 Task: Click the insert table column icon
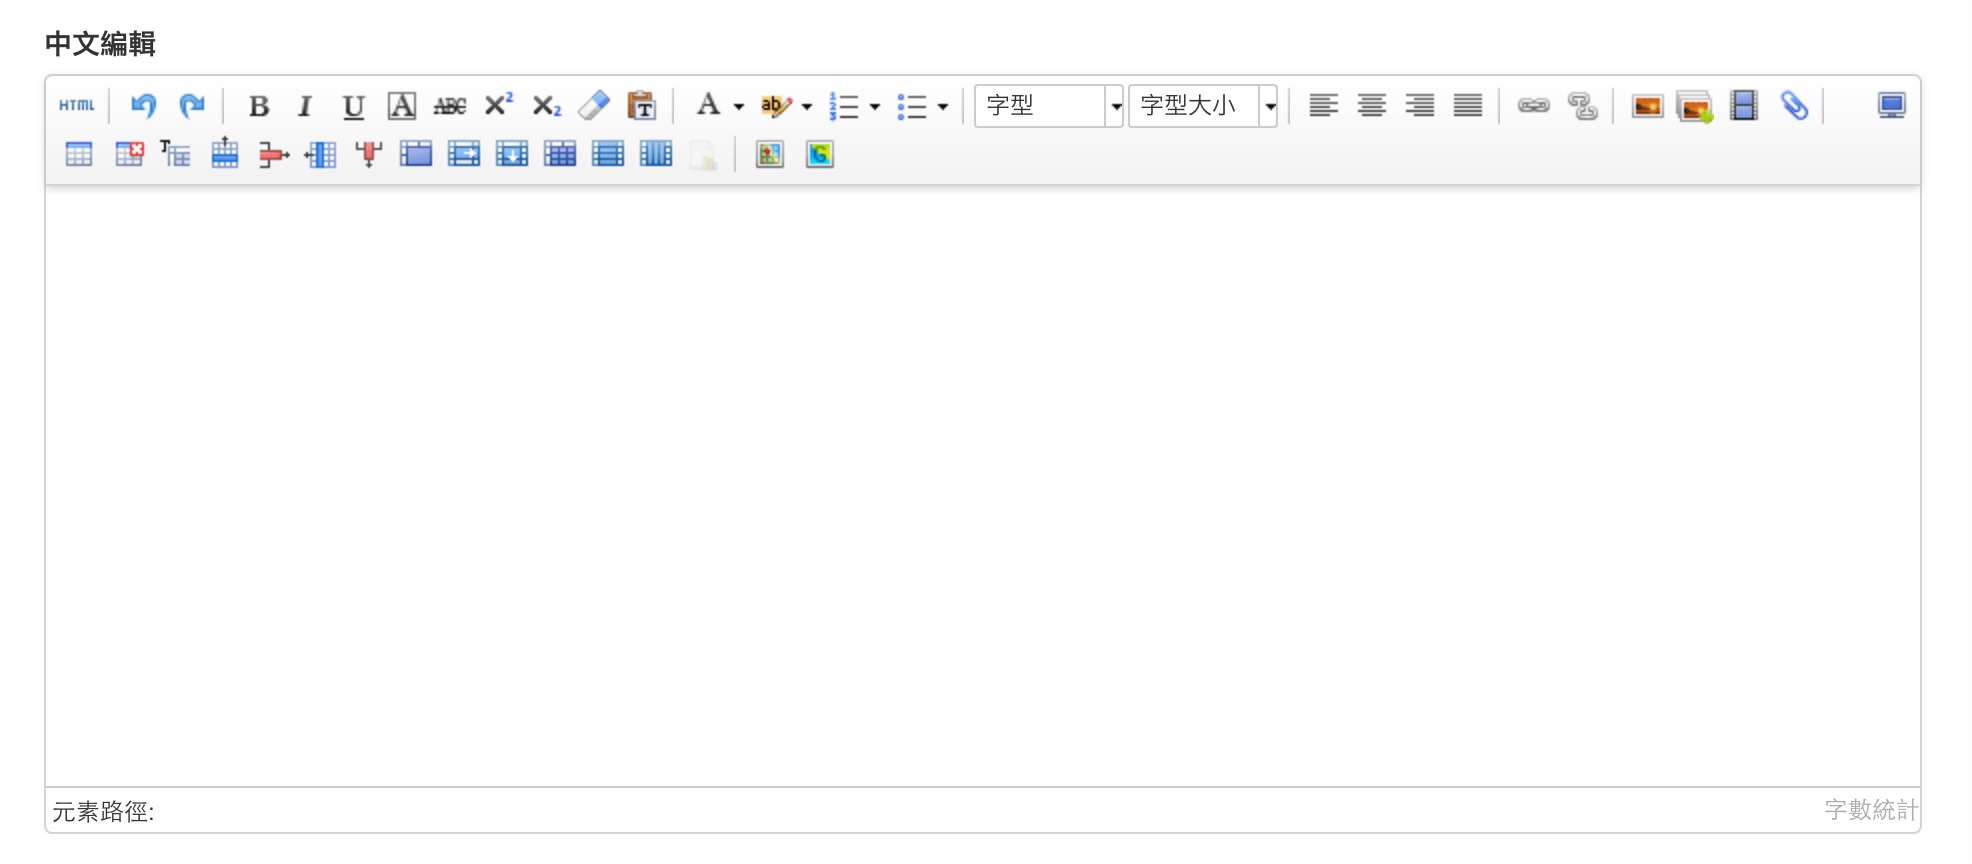pos(320,154)
